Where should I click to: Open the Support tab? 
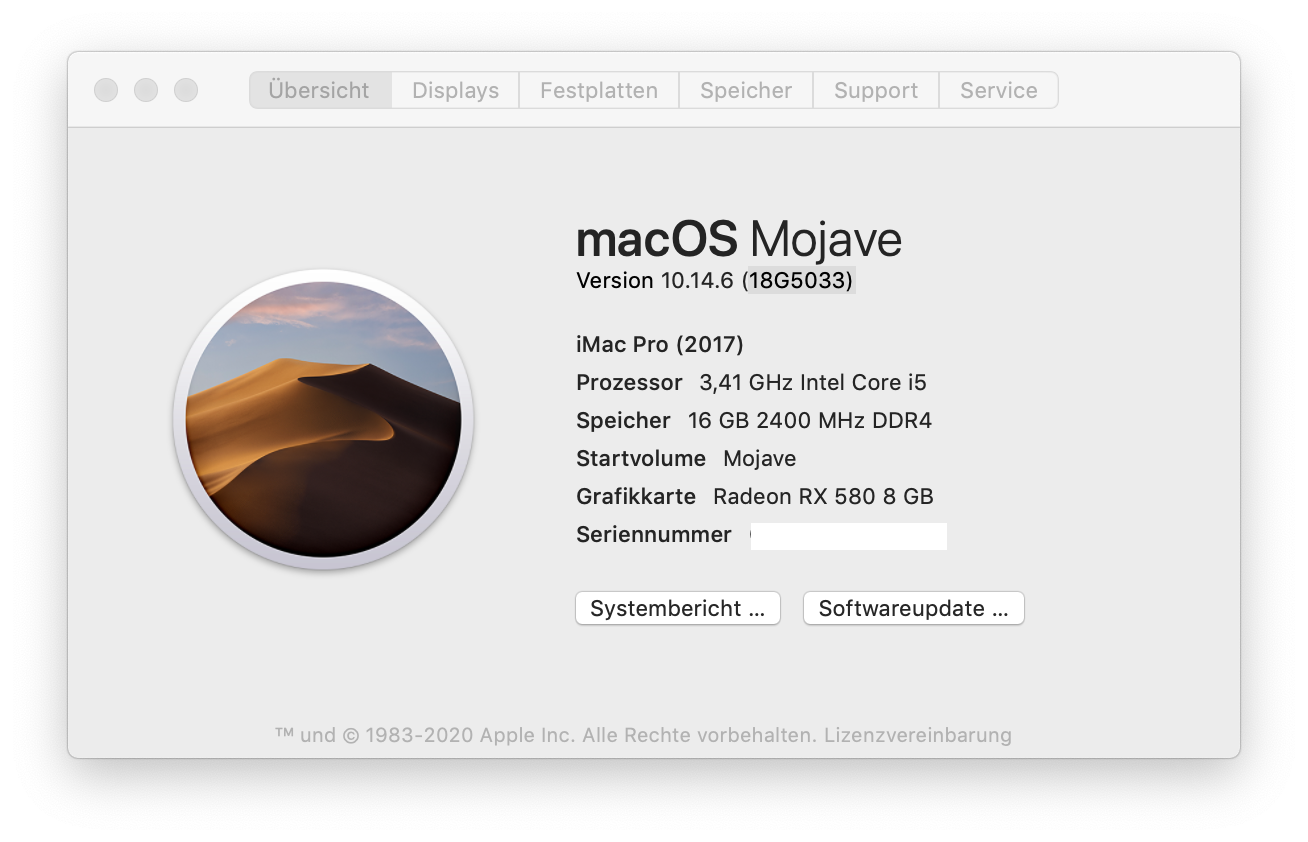click(876, 90)
